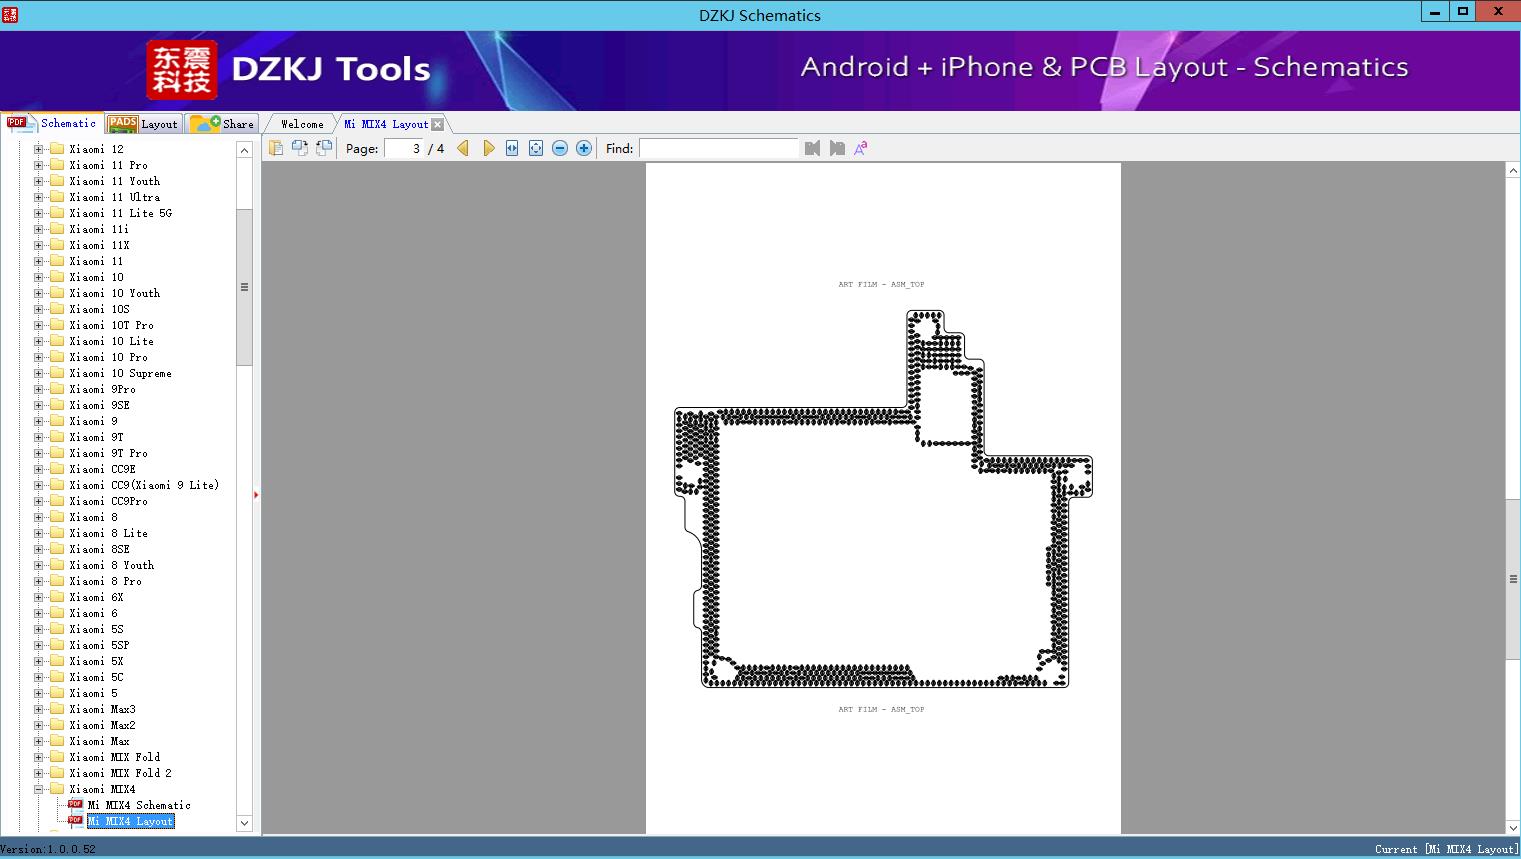Click the find previous icon
1521x859 pixels.
(x=812, y=148)
